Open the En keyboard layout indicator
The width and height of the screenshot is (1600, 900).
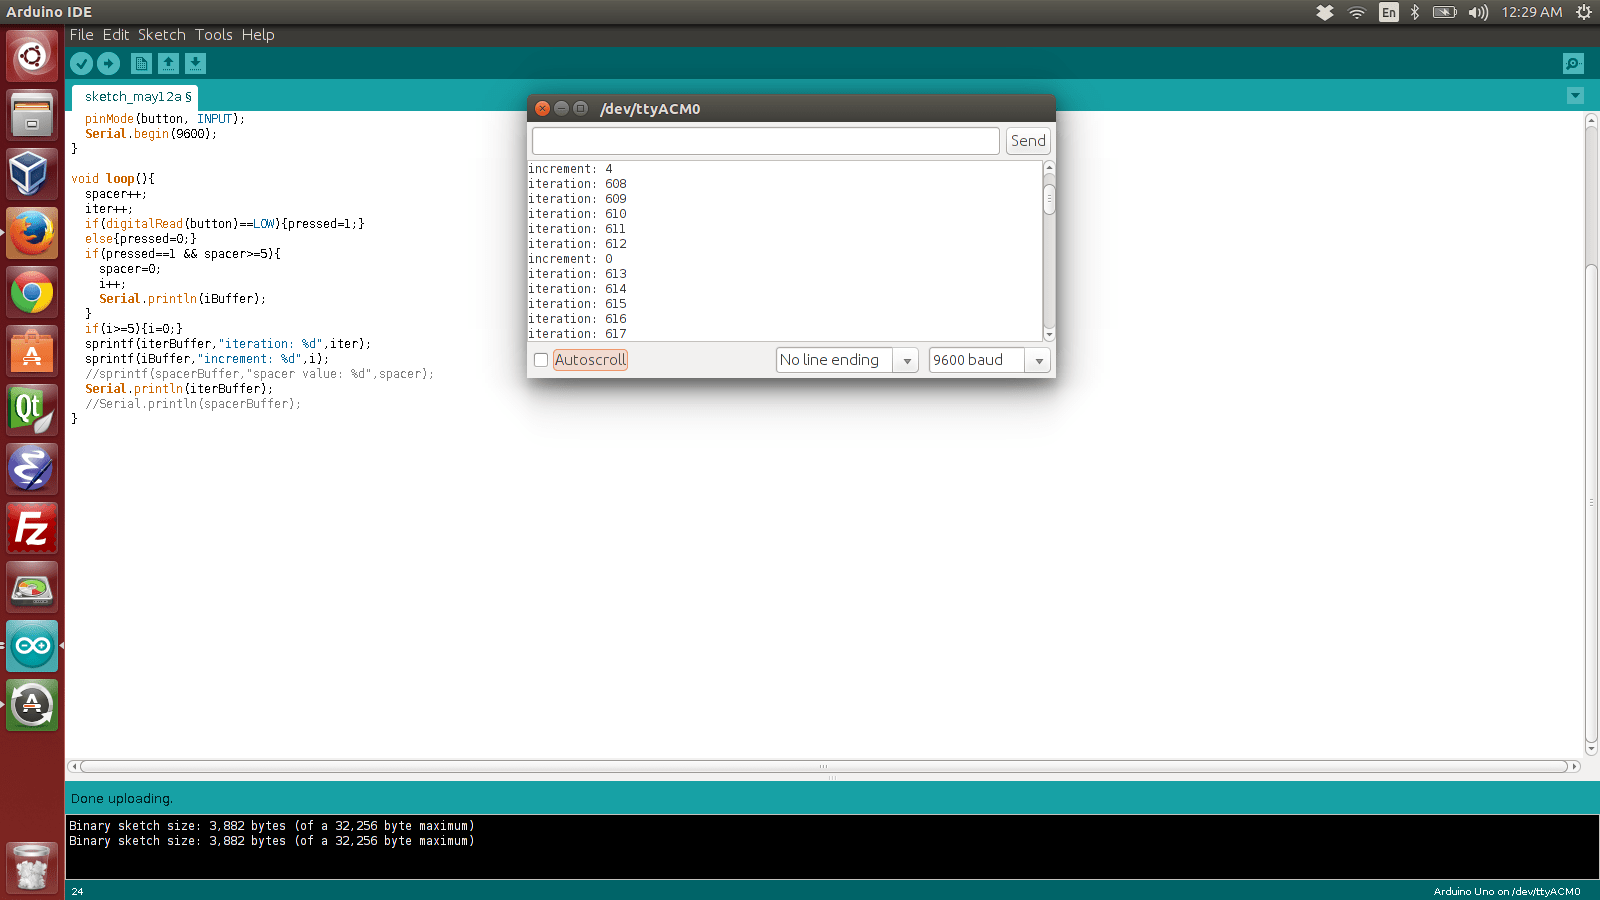[x=1389, y=12]
